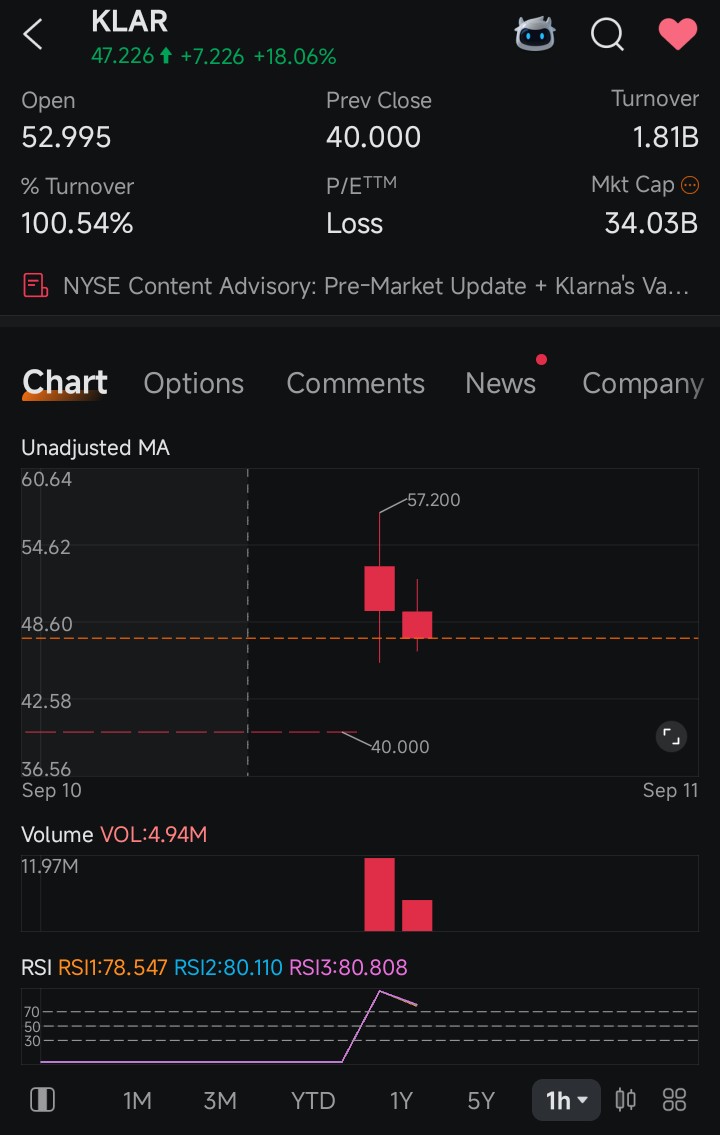Open Mkt Cap more-info circle icon
The height and width of the screenshot is (1135, 720).
point(690,185)
